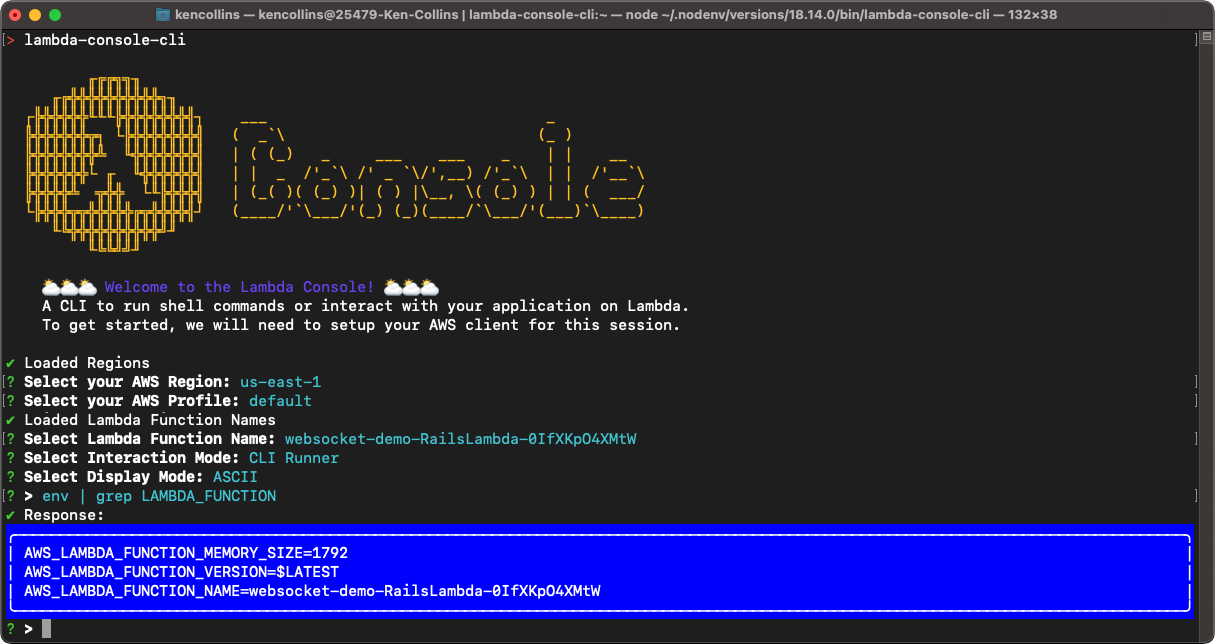Click the window title text in title bar
The image size is (1215, 644).
(616, 15)
